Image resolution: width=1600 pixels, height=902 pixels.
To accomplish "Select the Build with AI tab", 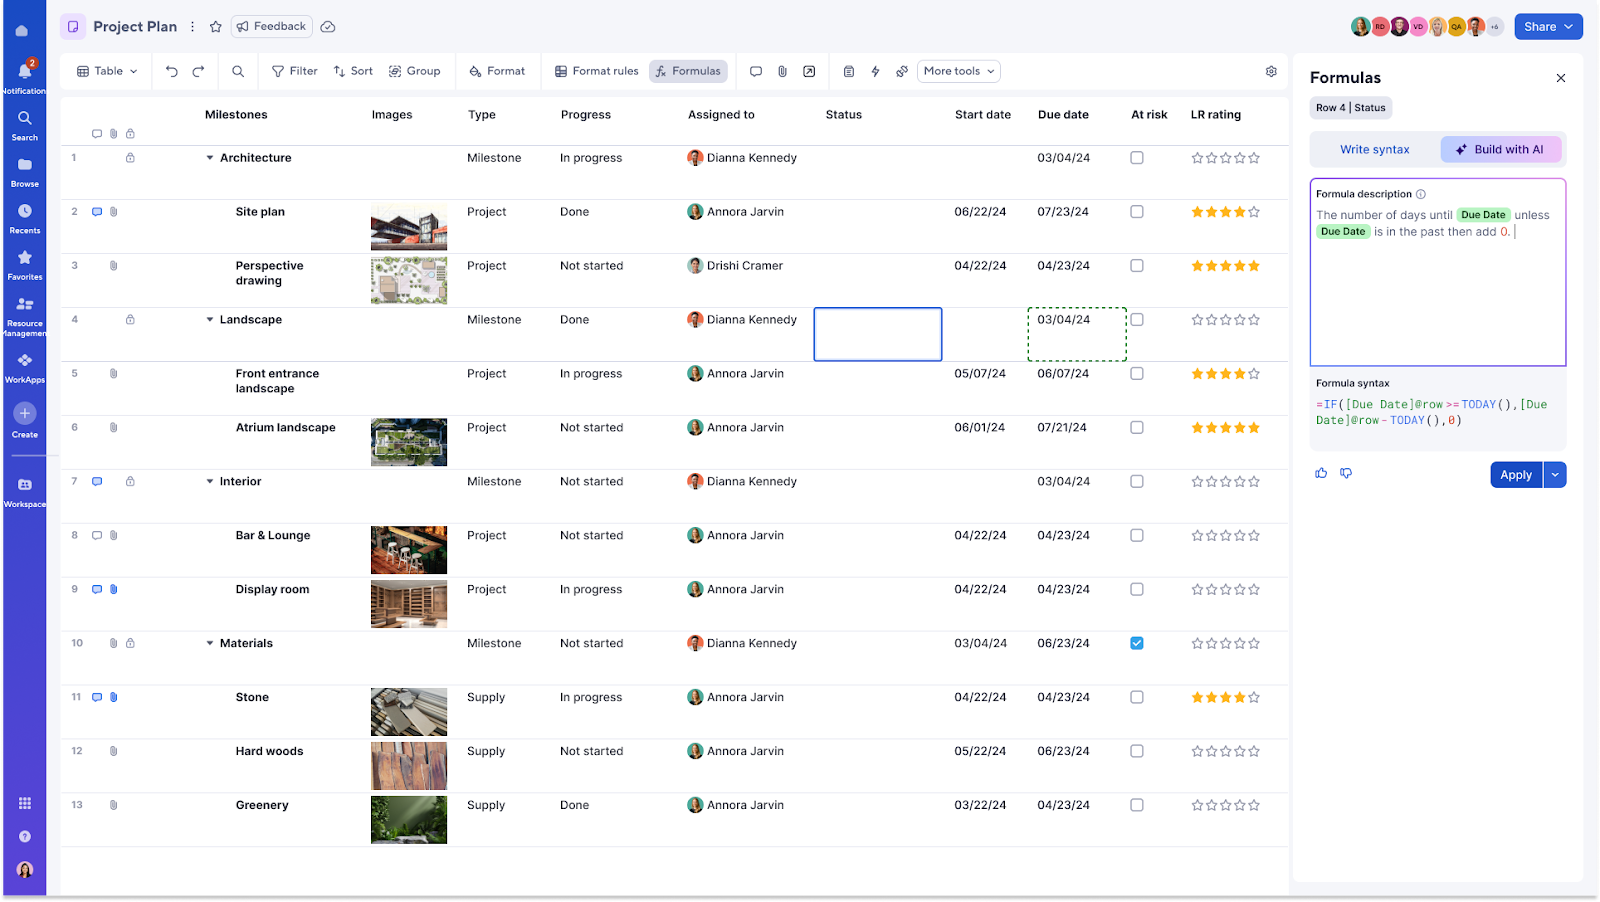I will [x=1500, y=150].
